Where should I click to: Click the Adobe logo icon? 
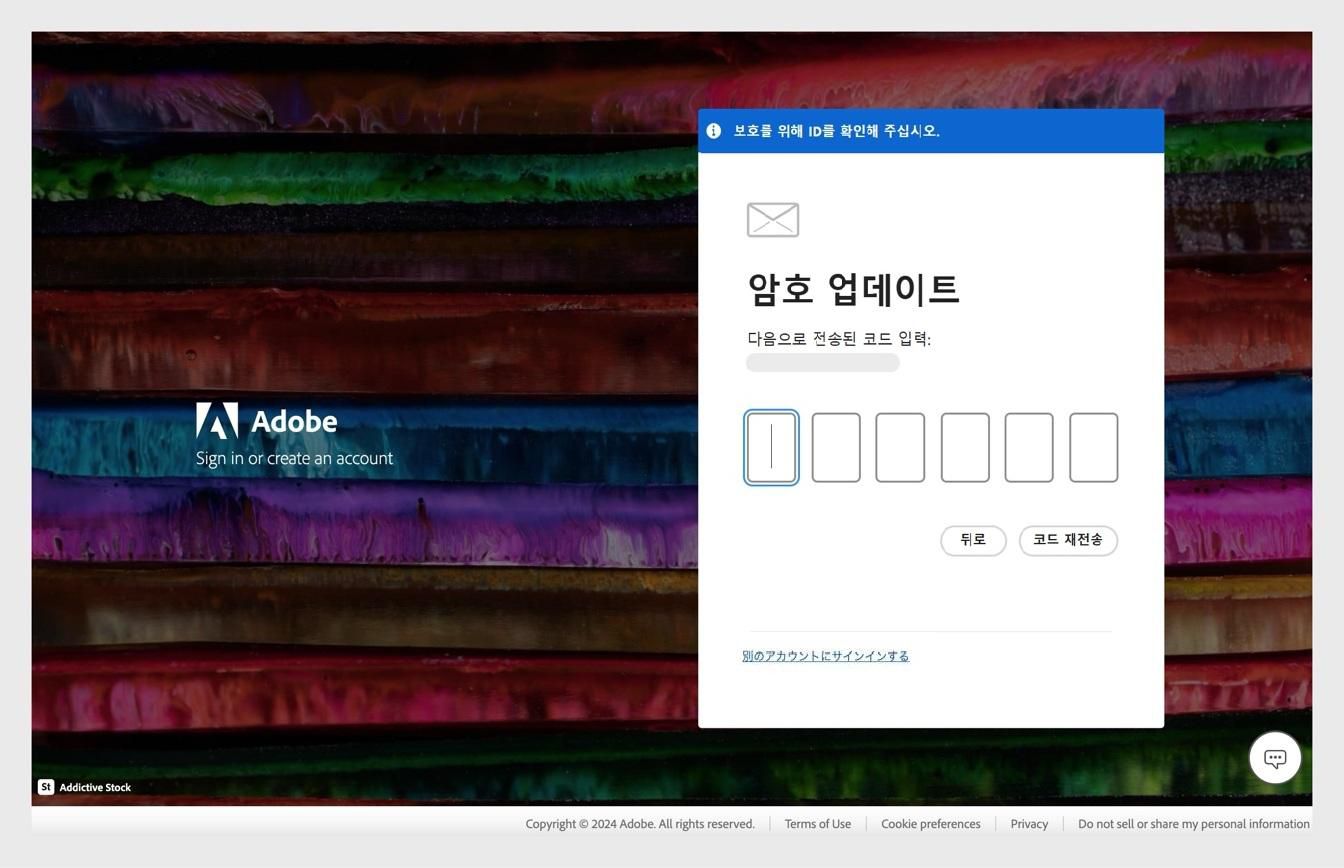[217, 421]
